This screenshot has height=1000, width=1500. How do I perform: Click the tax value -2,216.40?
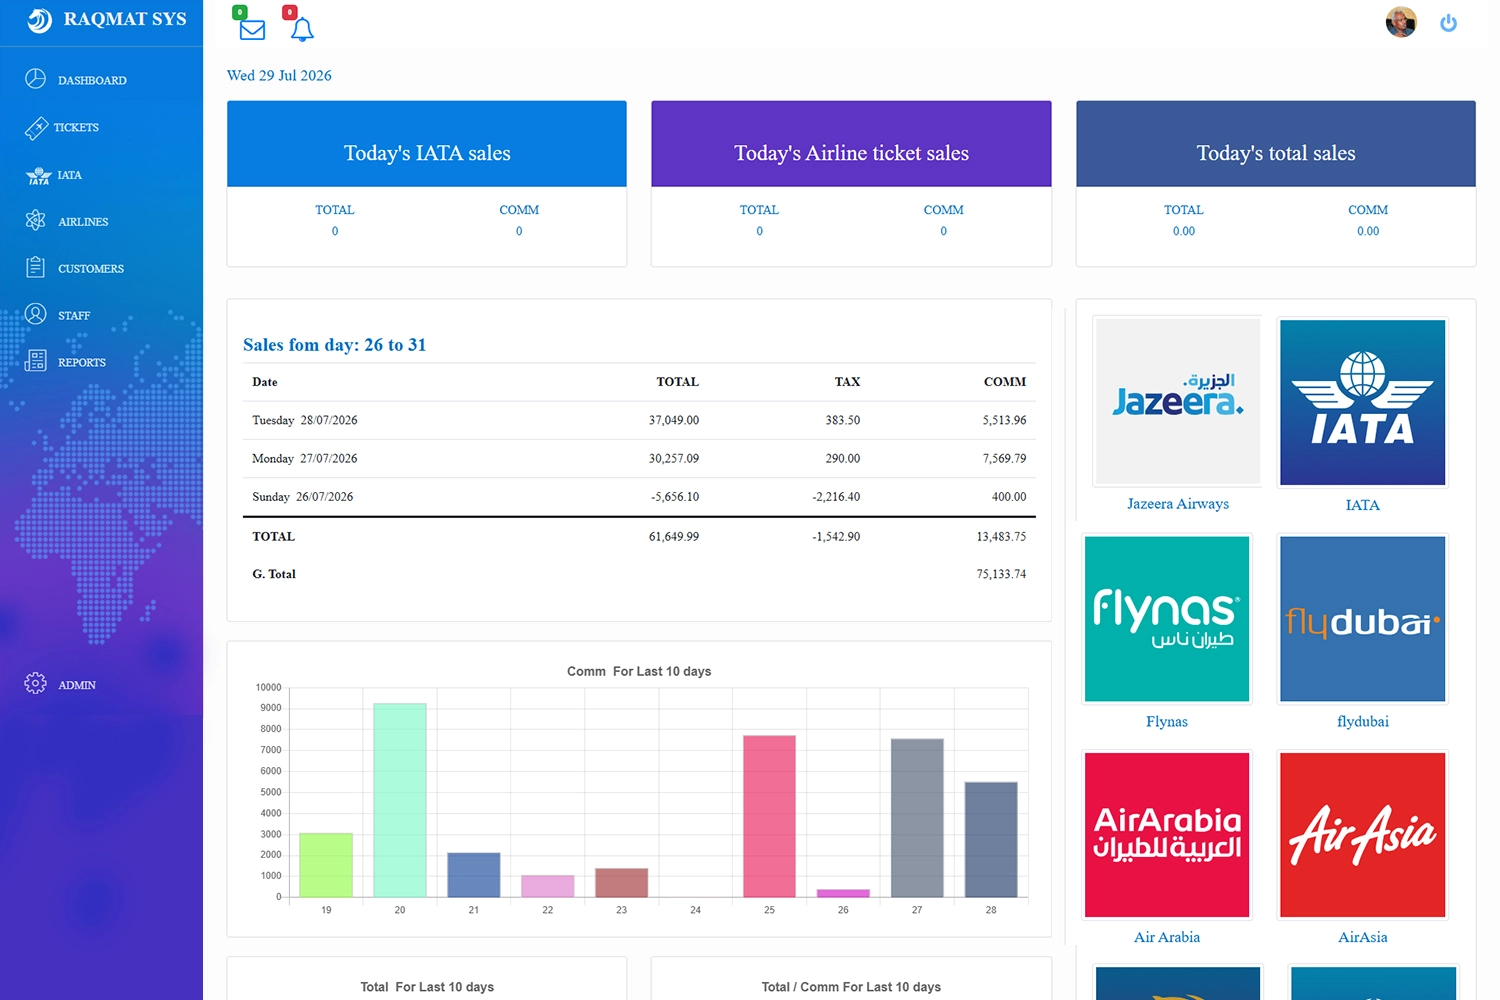836,496
